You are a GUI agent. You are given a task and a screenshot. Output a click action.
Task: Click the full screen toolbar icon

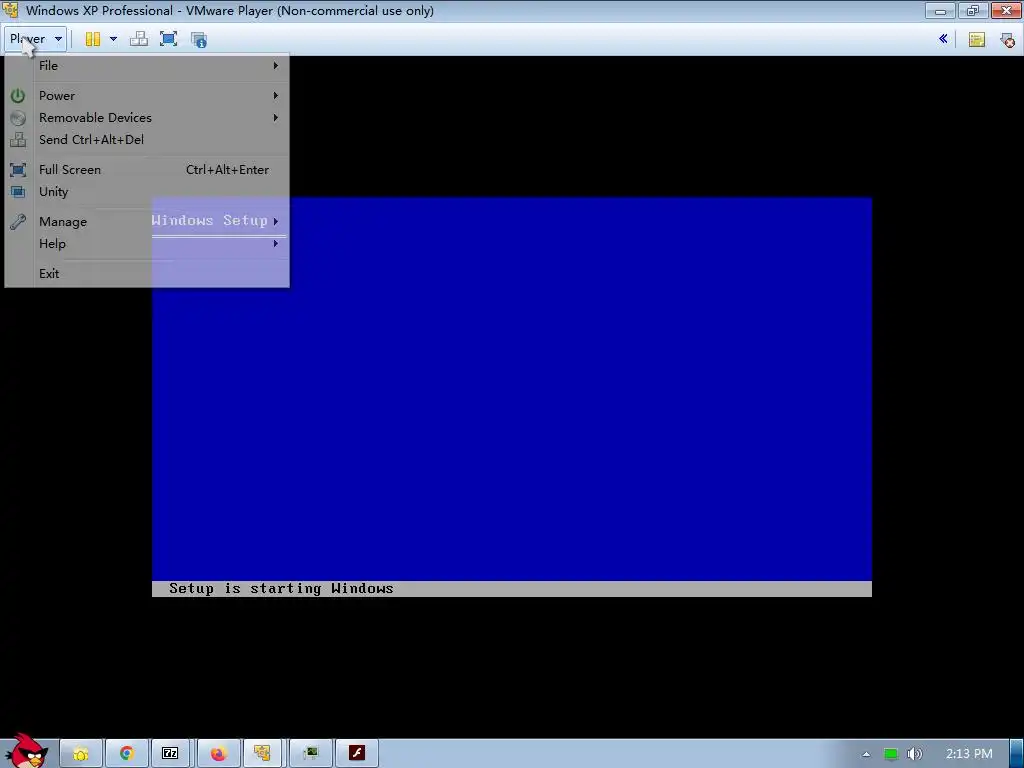(x=168, y=39)
